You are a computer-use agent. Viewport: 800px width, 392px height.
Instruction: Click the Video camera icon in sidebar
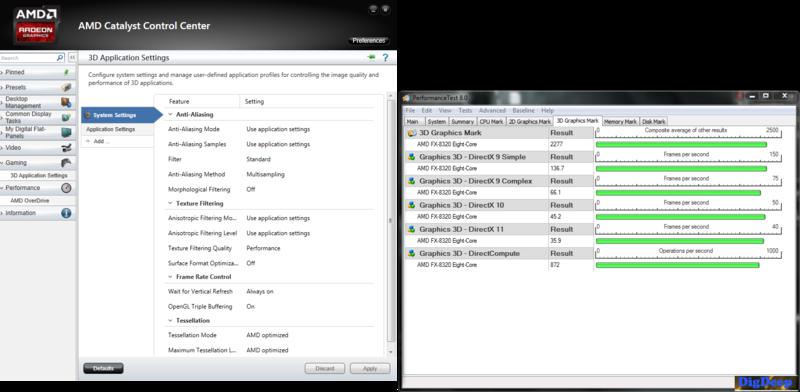click(66, 148)
